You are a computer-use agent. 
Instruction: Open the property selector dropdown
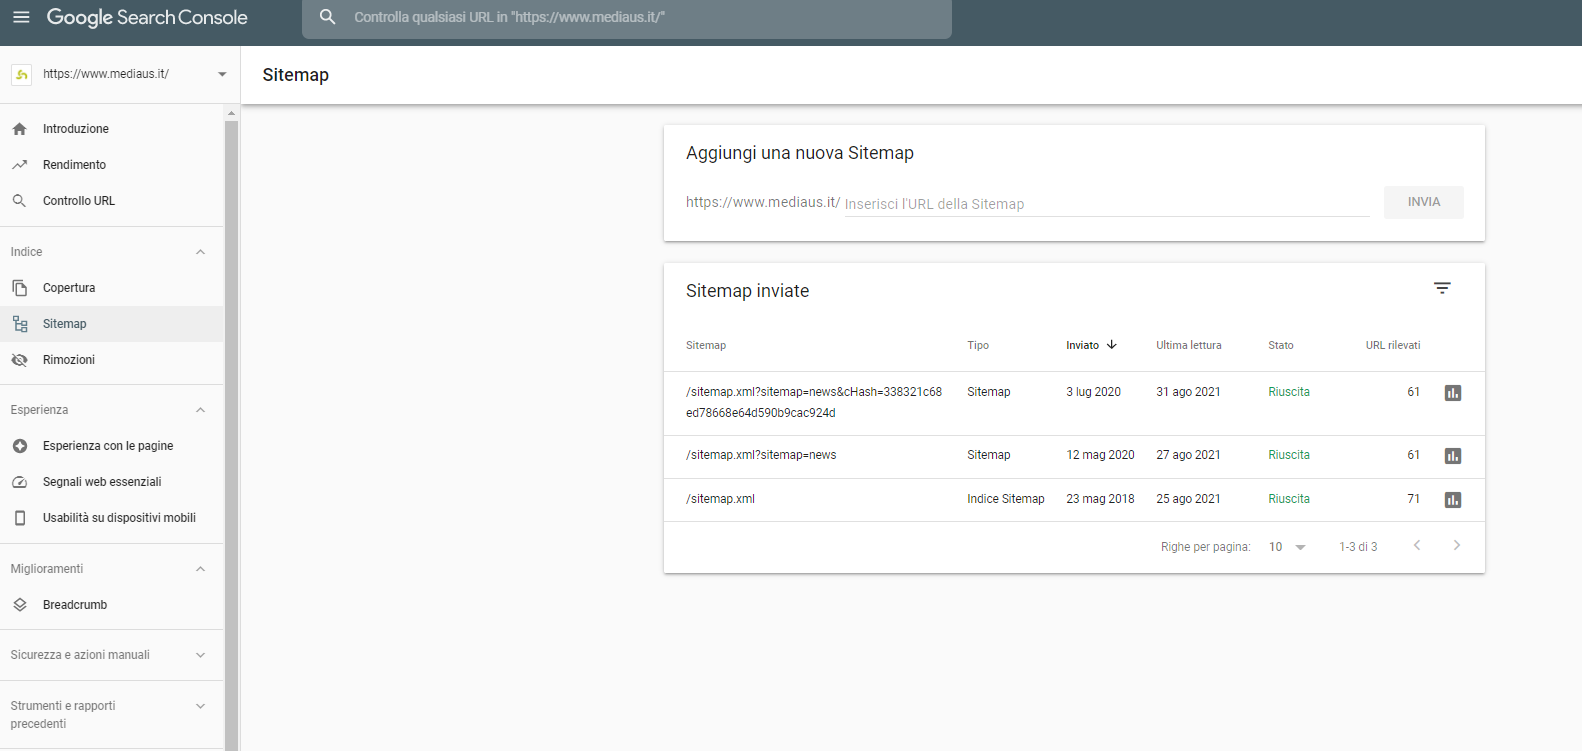(222, 74)
